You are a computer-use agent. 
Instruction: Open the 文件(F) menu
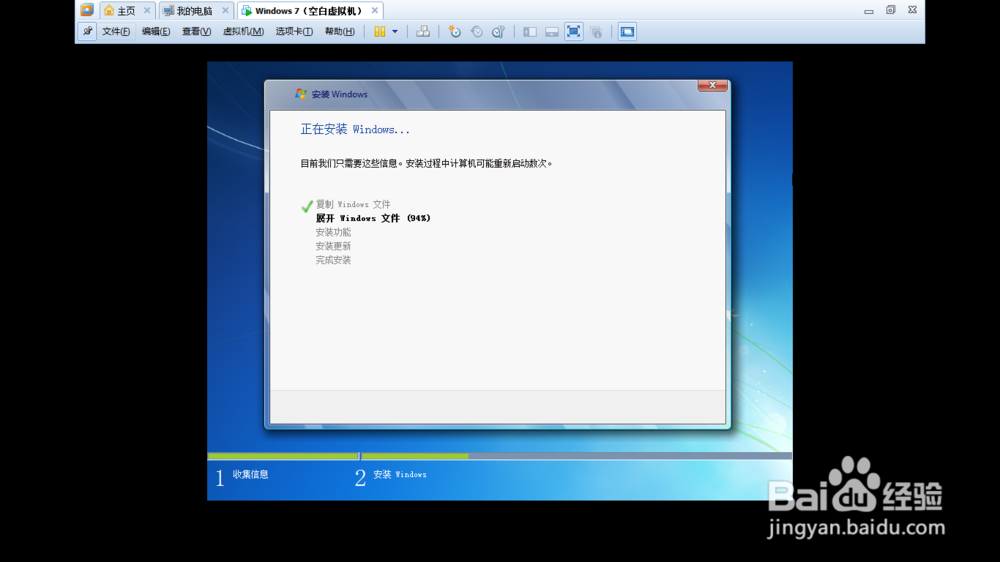(x=116, y=31)
